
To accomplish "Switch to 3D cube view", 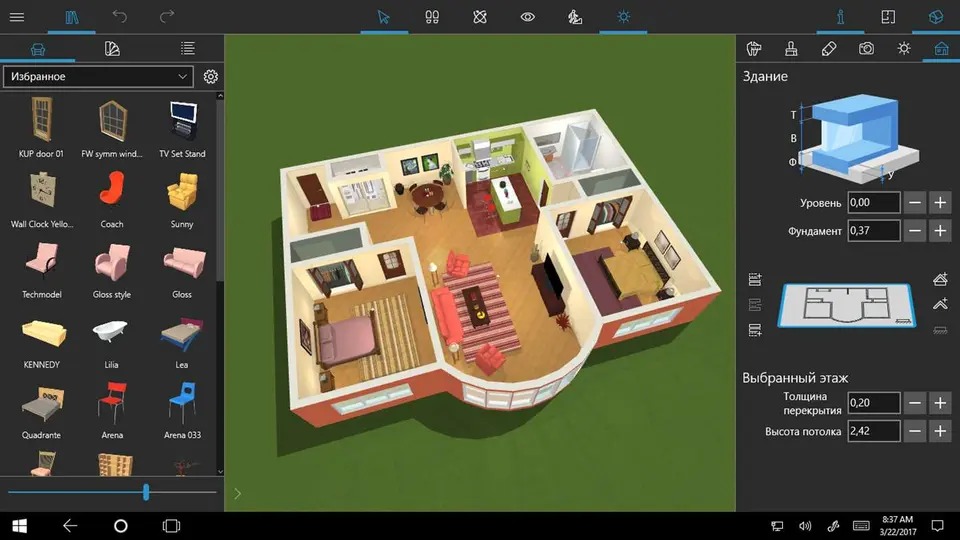I will [936, 17].
